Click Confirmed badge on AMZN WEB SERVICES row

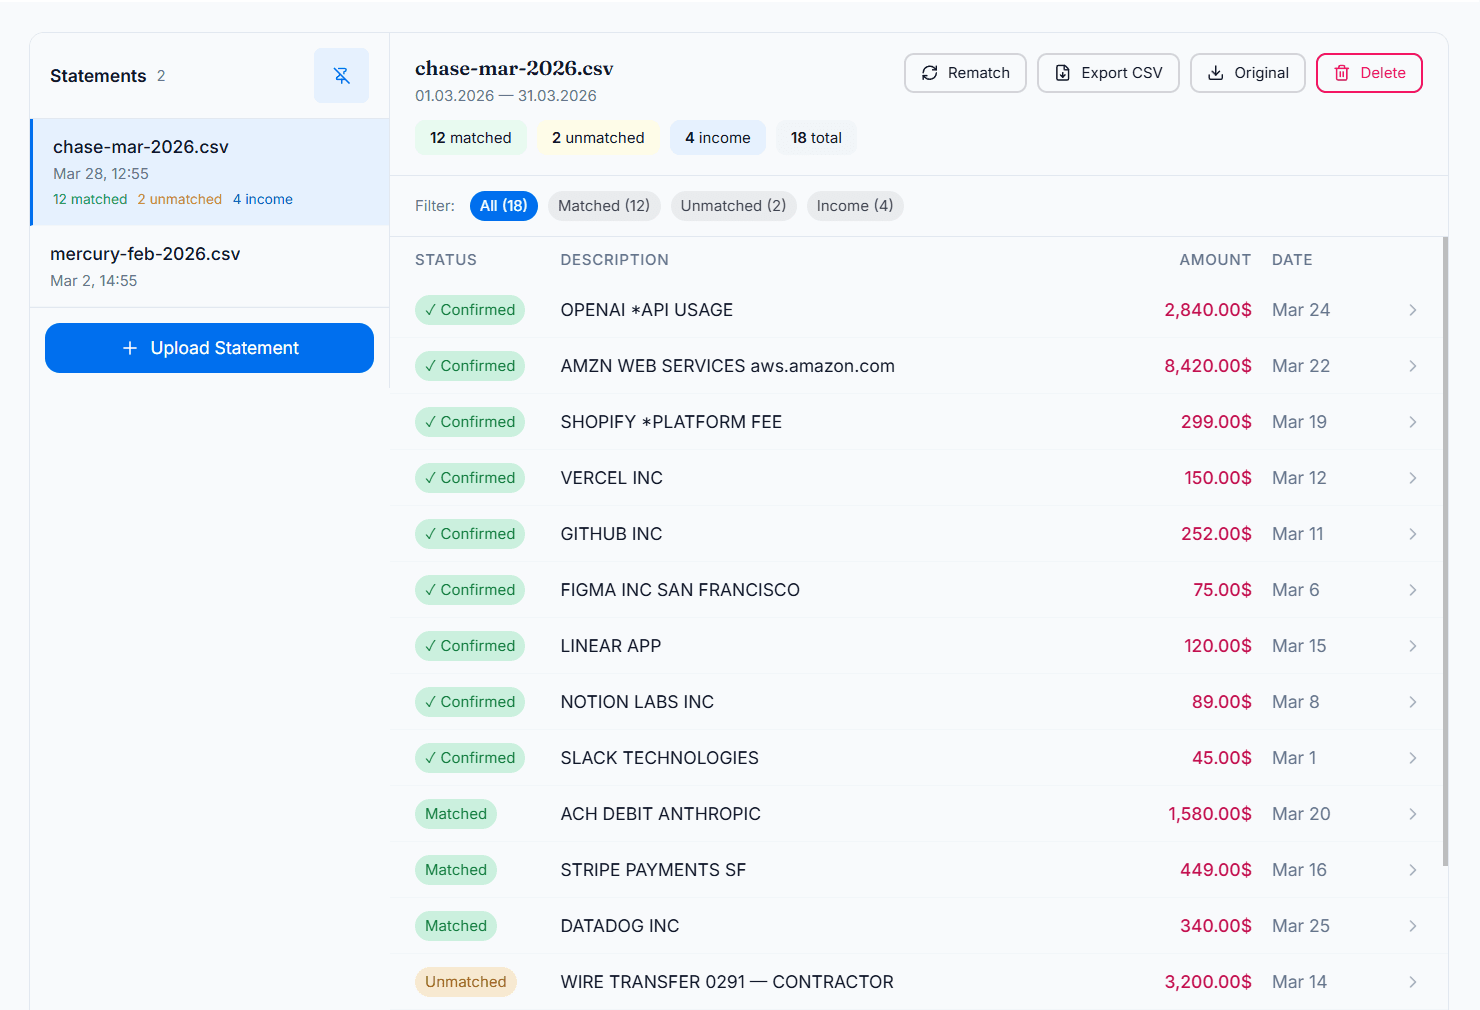click(470, 366)
